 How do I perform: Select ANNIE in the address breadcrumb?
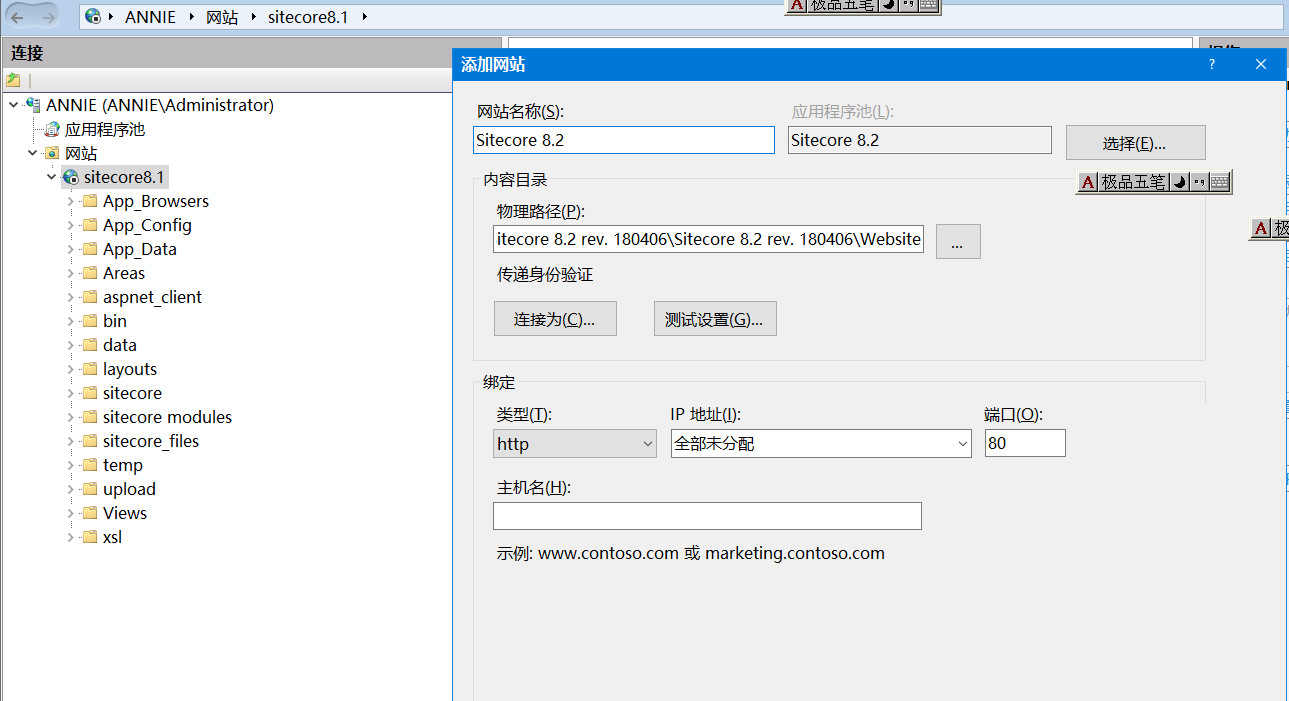tap(151, 17)
